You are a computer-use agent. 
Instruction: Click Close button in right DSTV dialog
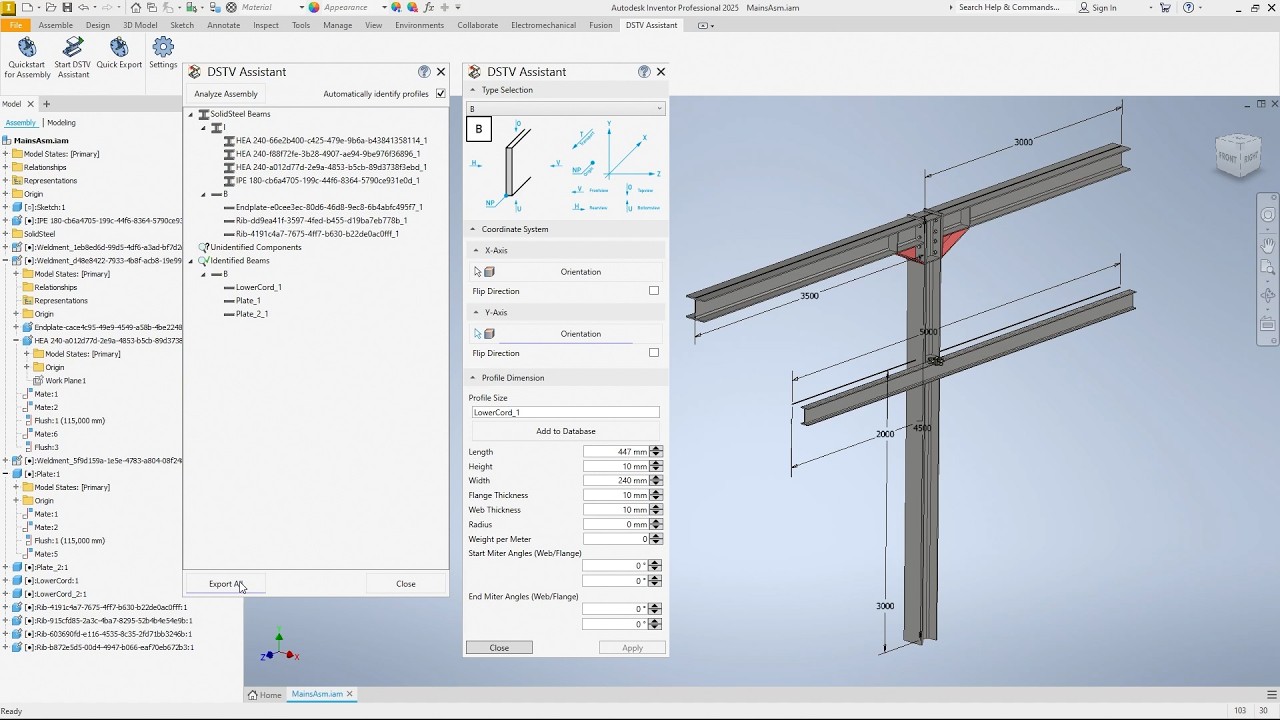coord(499,648)
